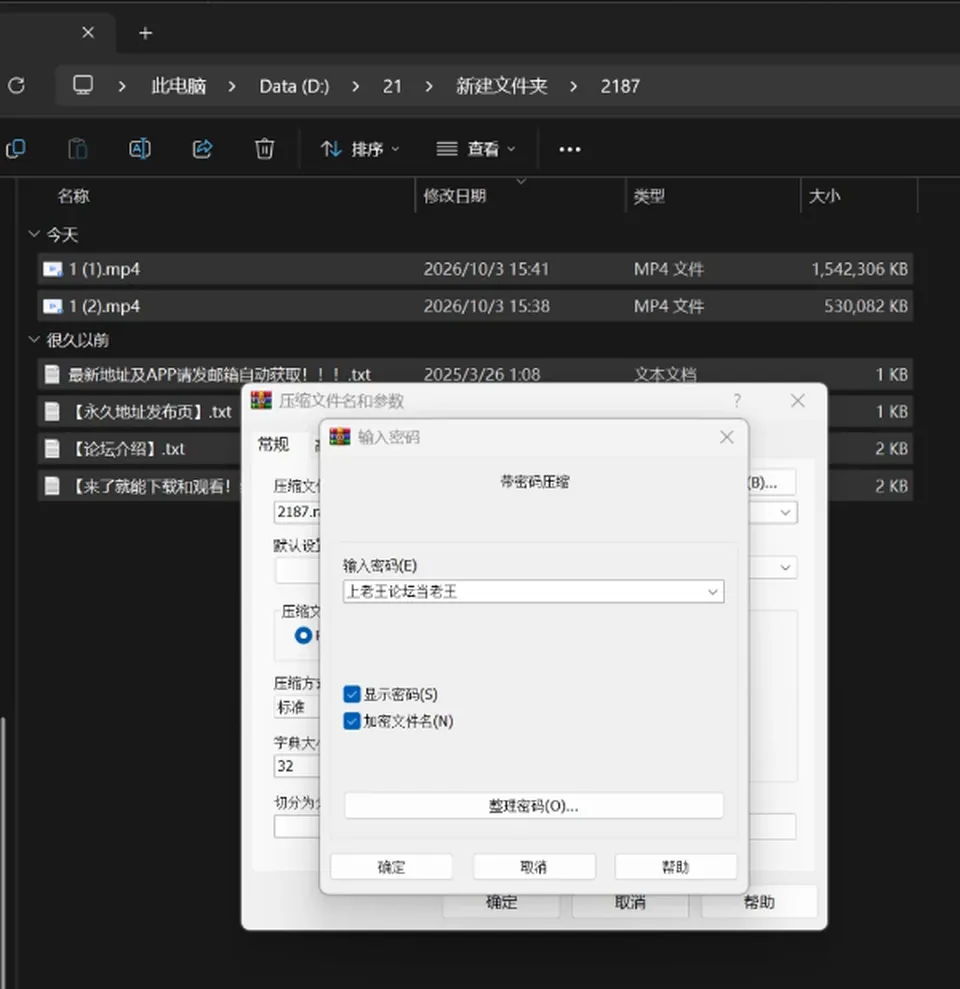Open the three-dot more options menu
This screenshot has height=989, width=960.
pos(570,149)
